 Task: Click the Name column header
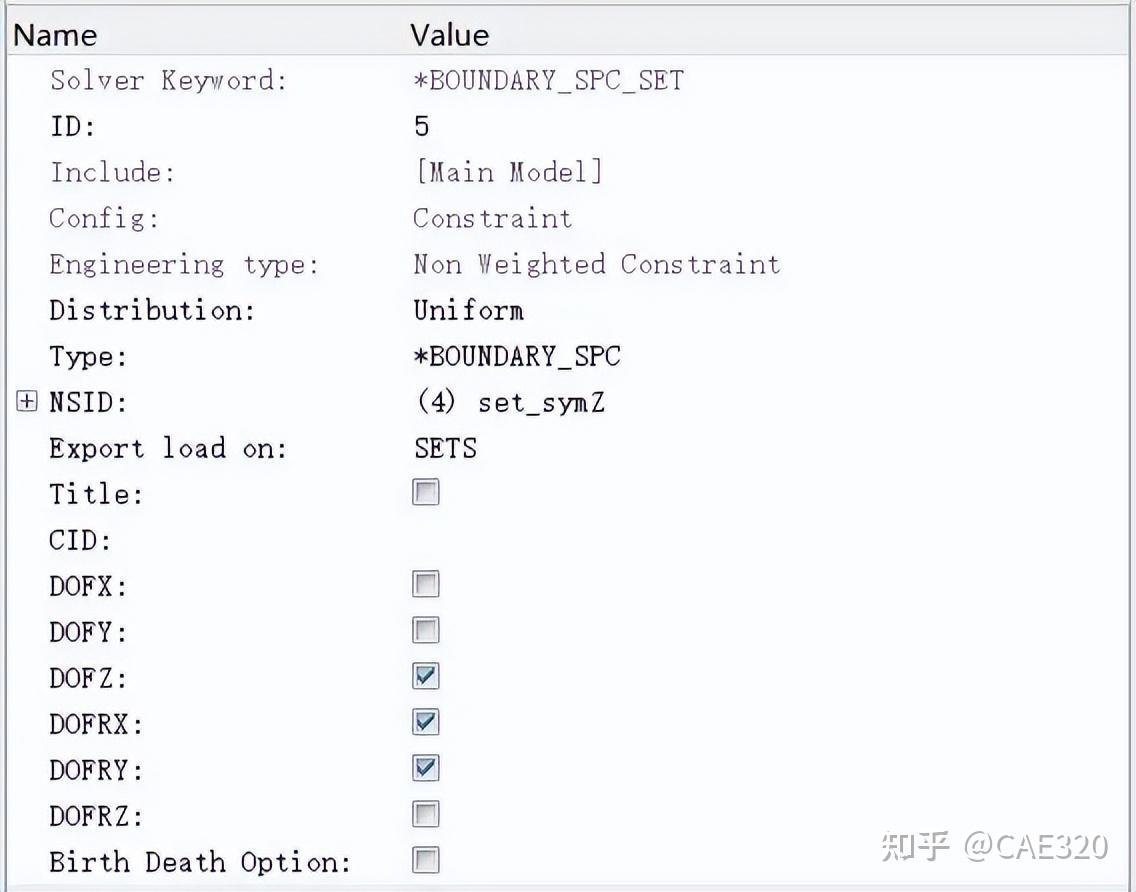[54, 34]
